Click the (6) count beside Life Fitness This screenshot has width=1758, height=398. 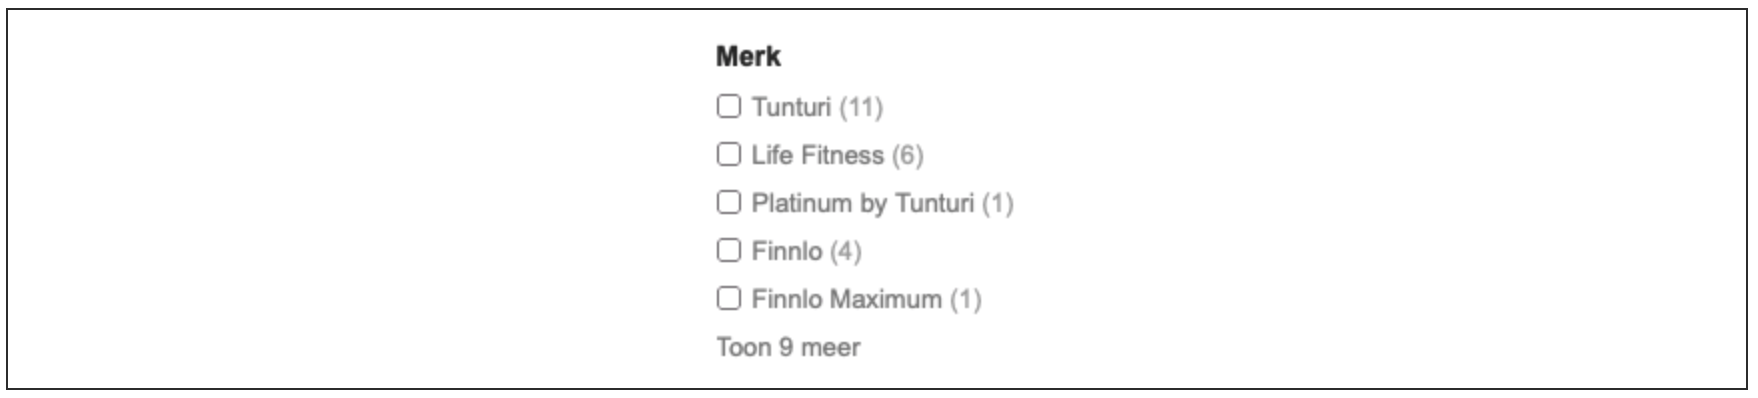click(908, 155)
